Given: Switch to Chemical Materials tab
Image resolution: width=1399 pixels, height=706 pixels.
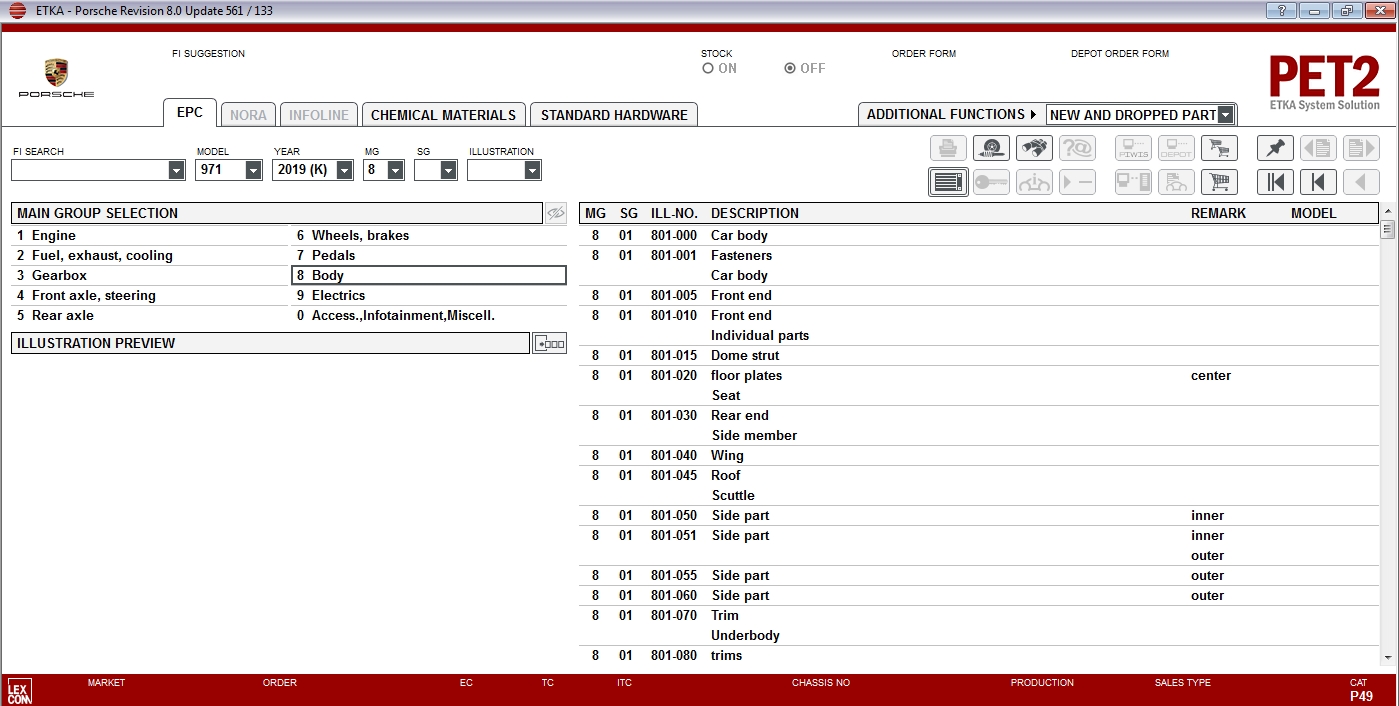Looking at the screenshot, I should tap(443, 115).
